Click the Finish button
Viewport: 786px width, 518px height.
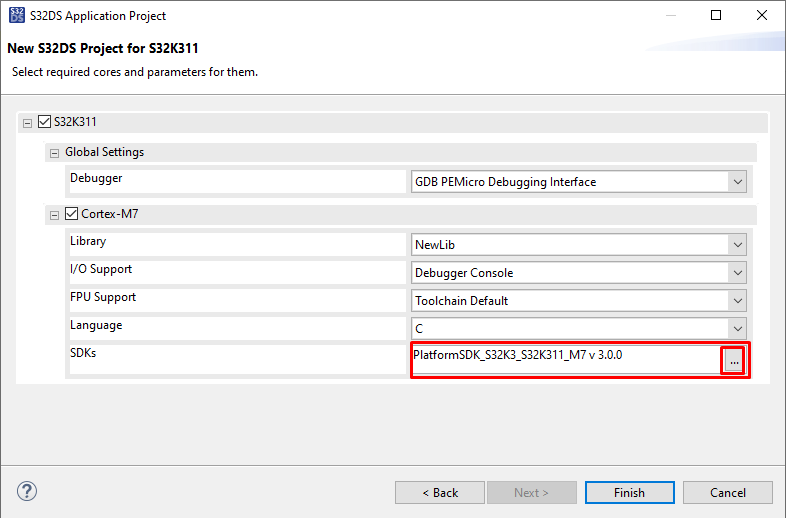(629, 492)
